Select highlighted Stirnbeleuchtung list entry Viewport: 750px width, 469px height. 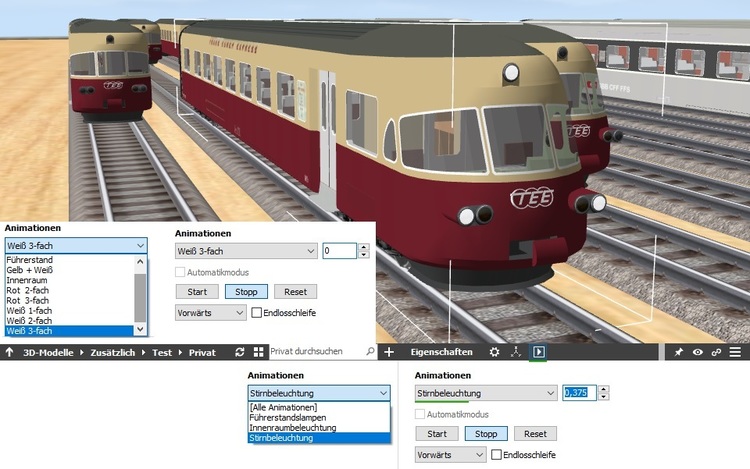click(319, 438)
